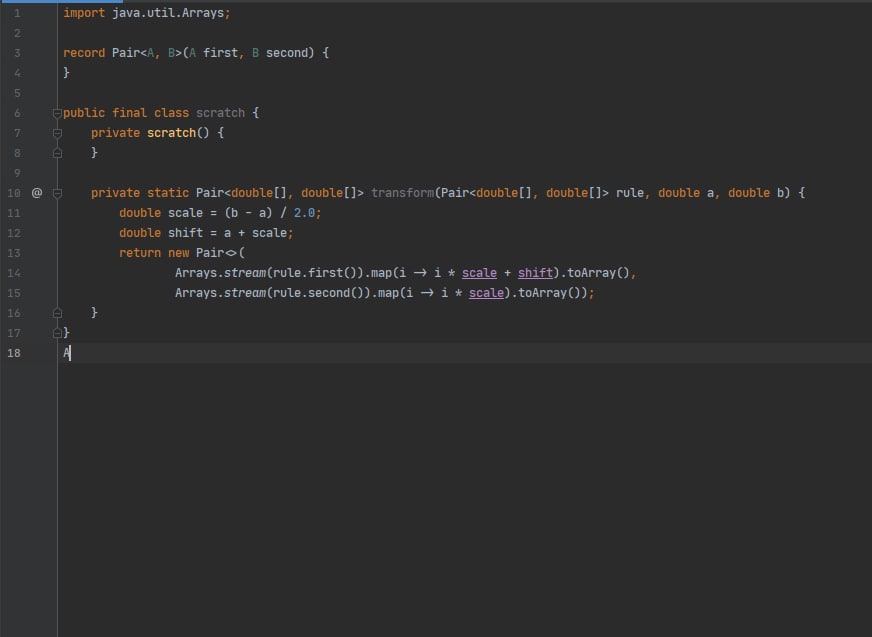
Task: Click the fold end marker on line 8
Action: coord(57,153)
